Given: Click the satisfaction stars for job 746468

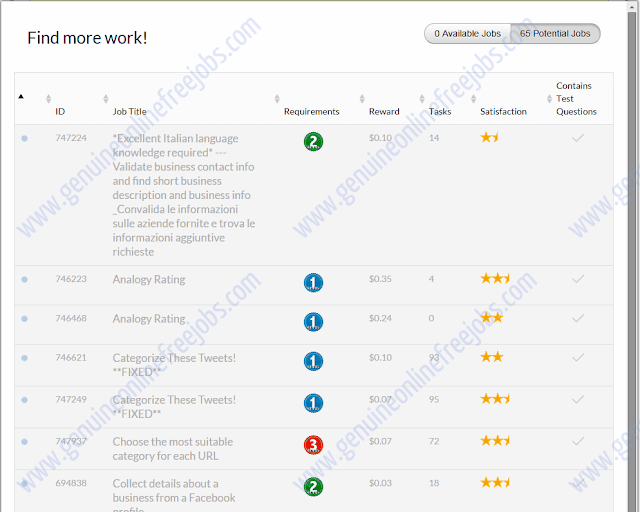Looking at the screenshot, I should pyautogui.click(x=492, y=318).
